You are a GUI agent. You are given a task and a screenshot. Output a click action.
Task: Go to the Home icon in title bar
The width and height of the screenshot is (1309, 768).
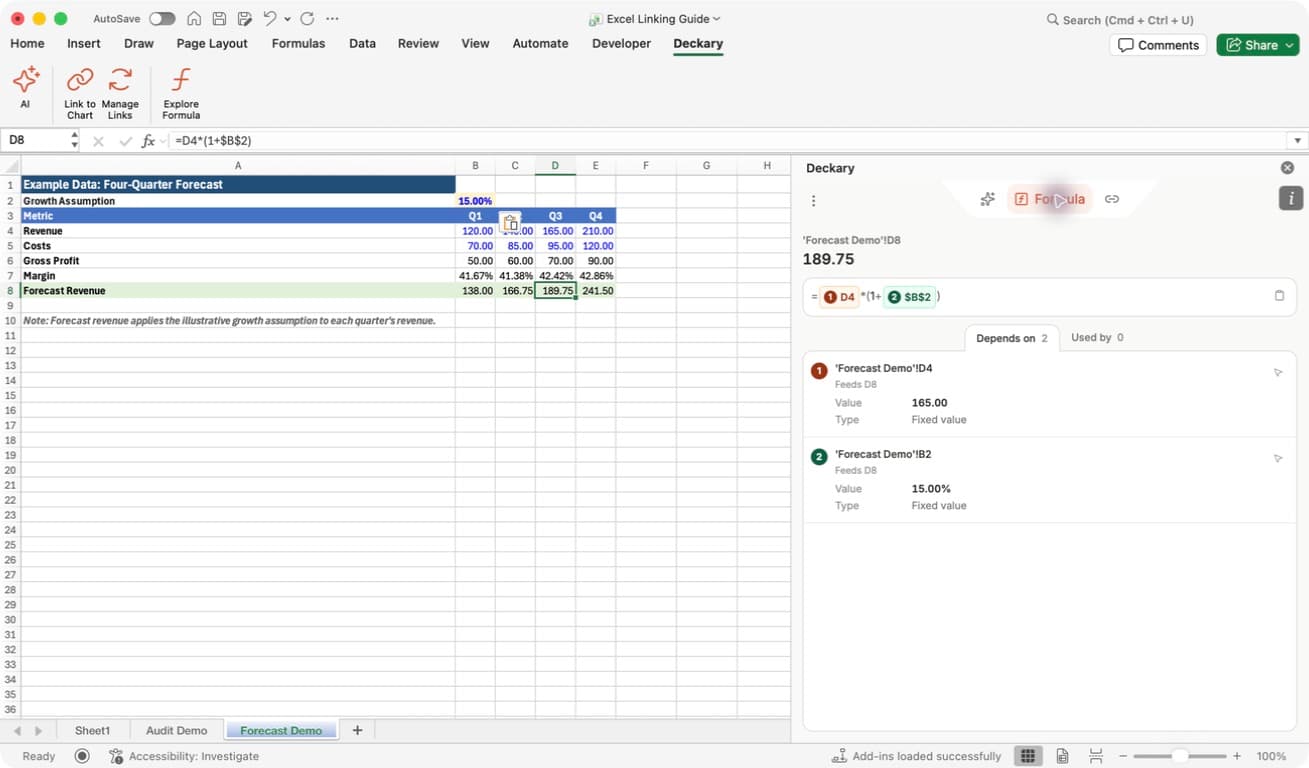point(194,19)
